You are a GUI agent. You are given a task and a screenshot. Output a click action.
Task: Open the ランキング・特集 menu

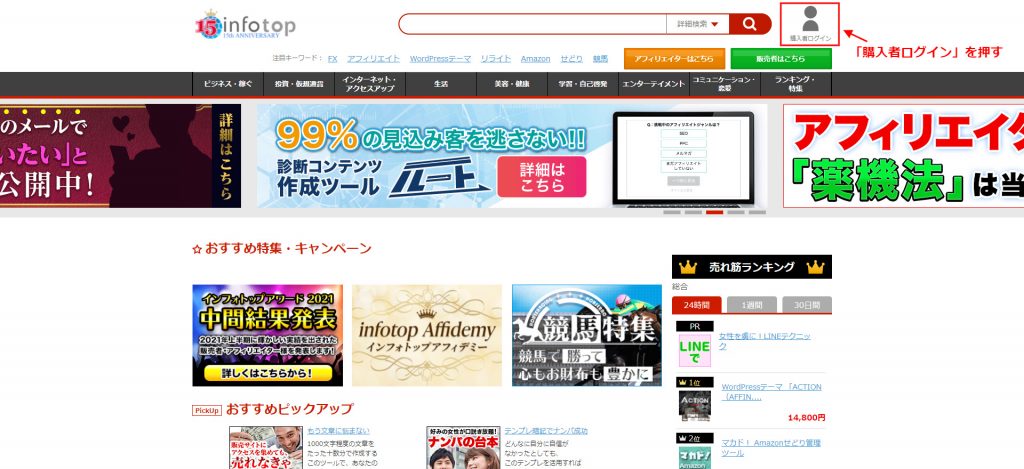(x=795, y=84)
